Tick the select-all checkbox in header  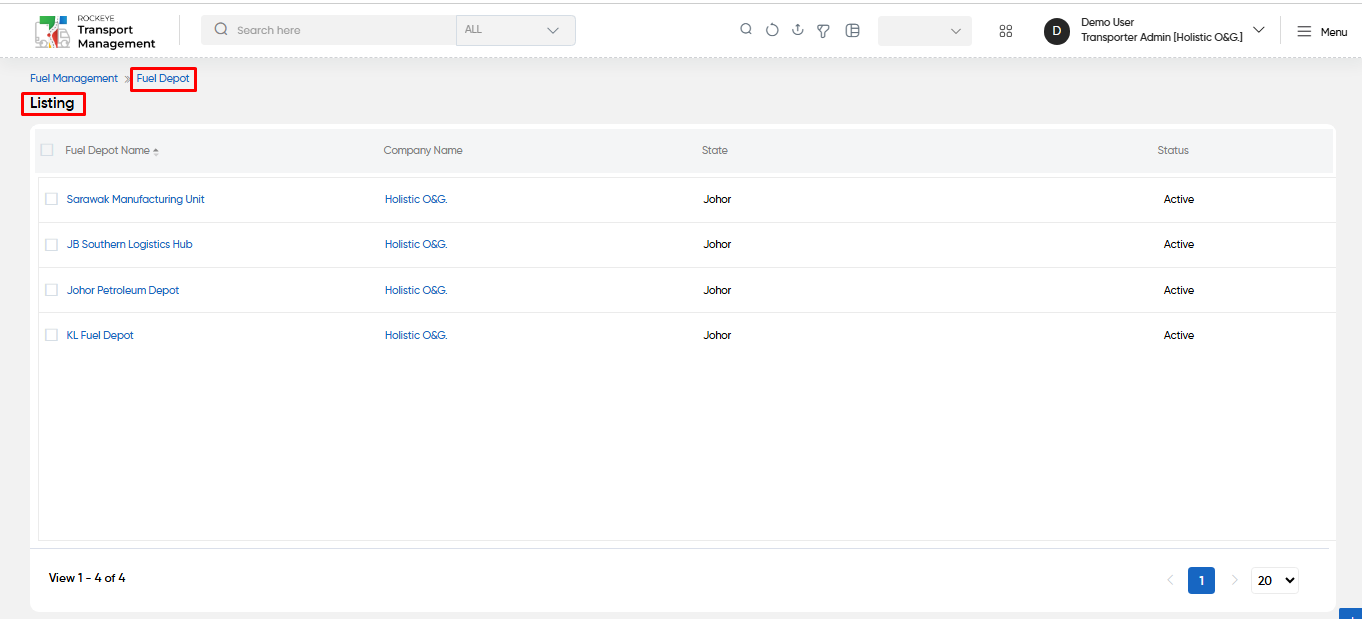47,150
